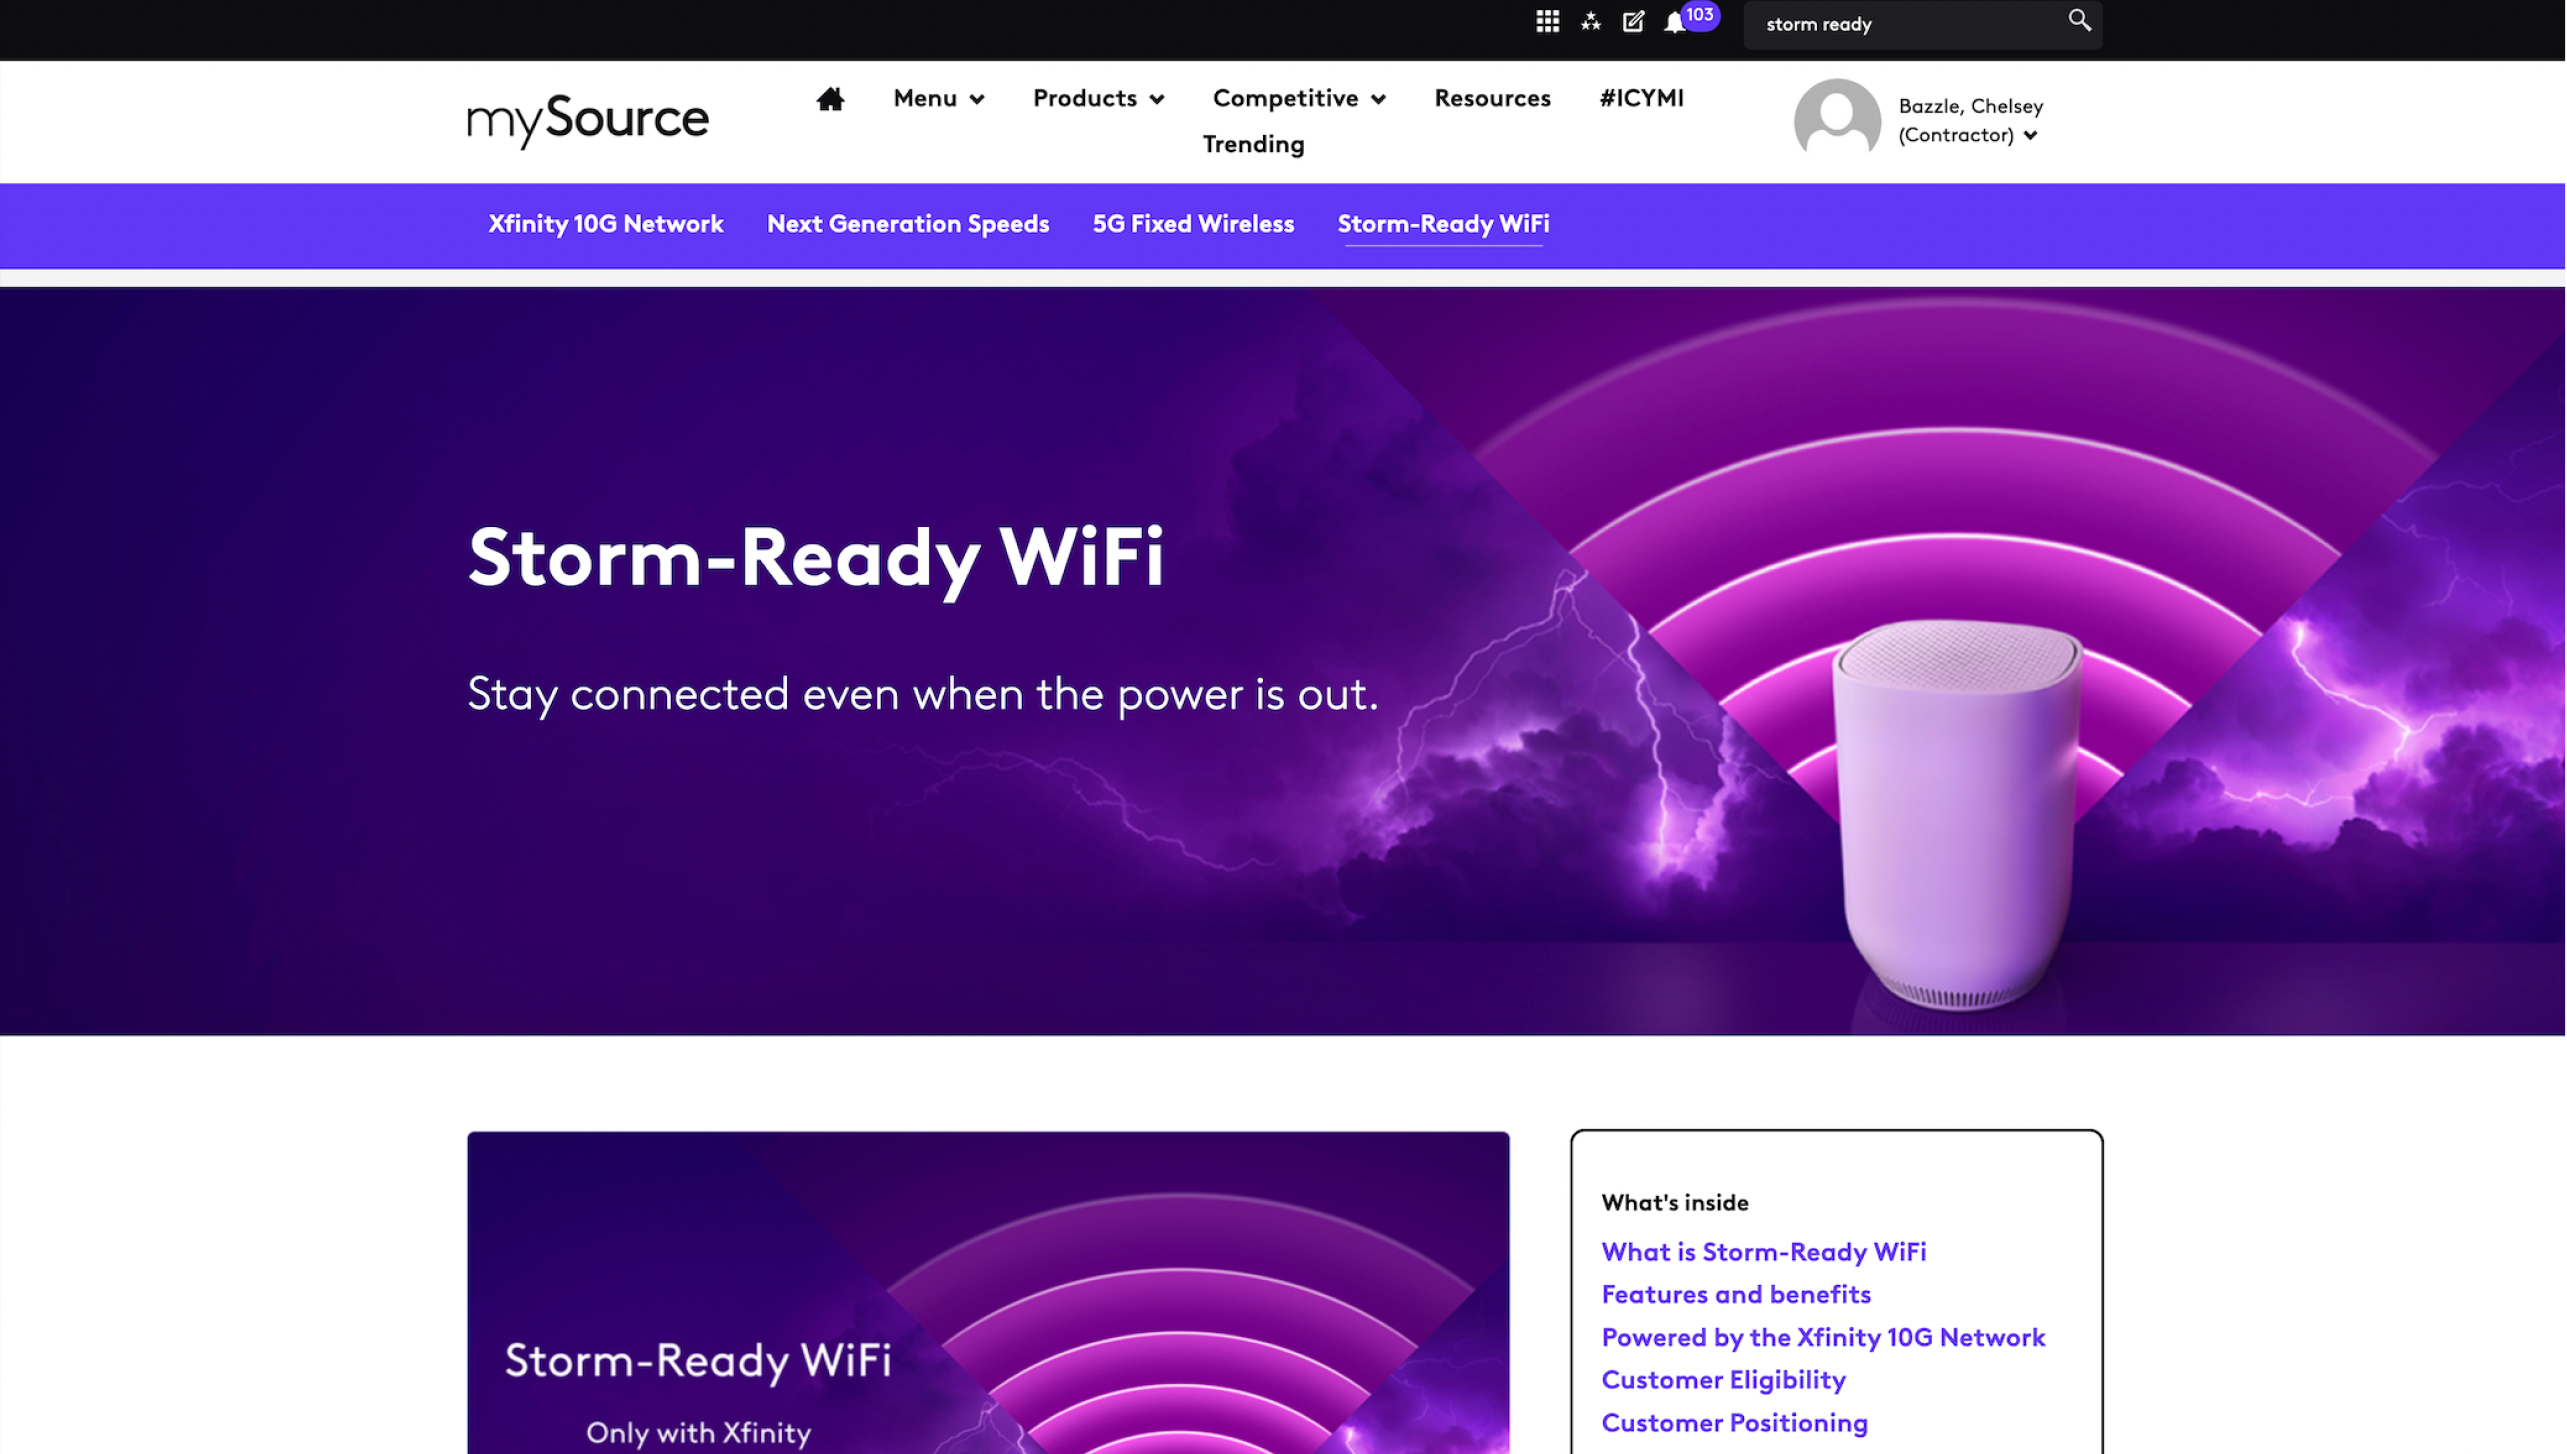Image resolution: width=2567 pixels, height=1454 pixels.
Task: Open the apps grid icon
Action: [1547, 21]
